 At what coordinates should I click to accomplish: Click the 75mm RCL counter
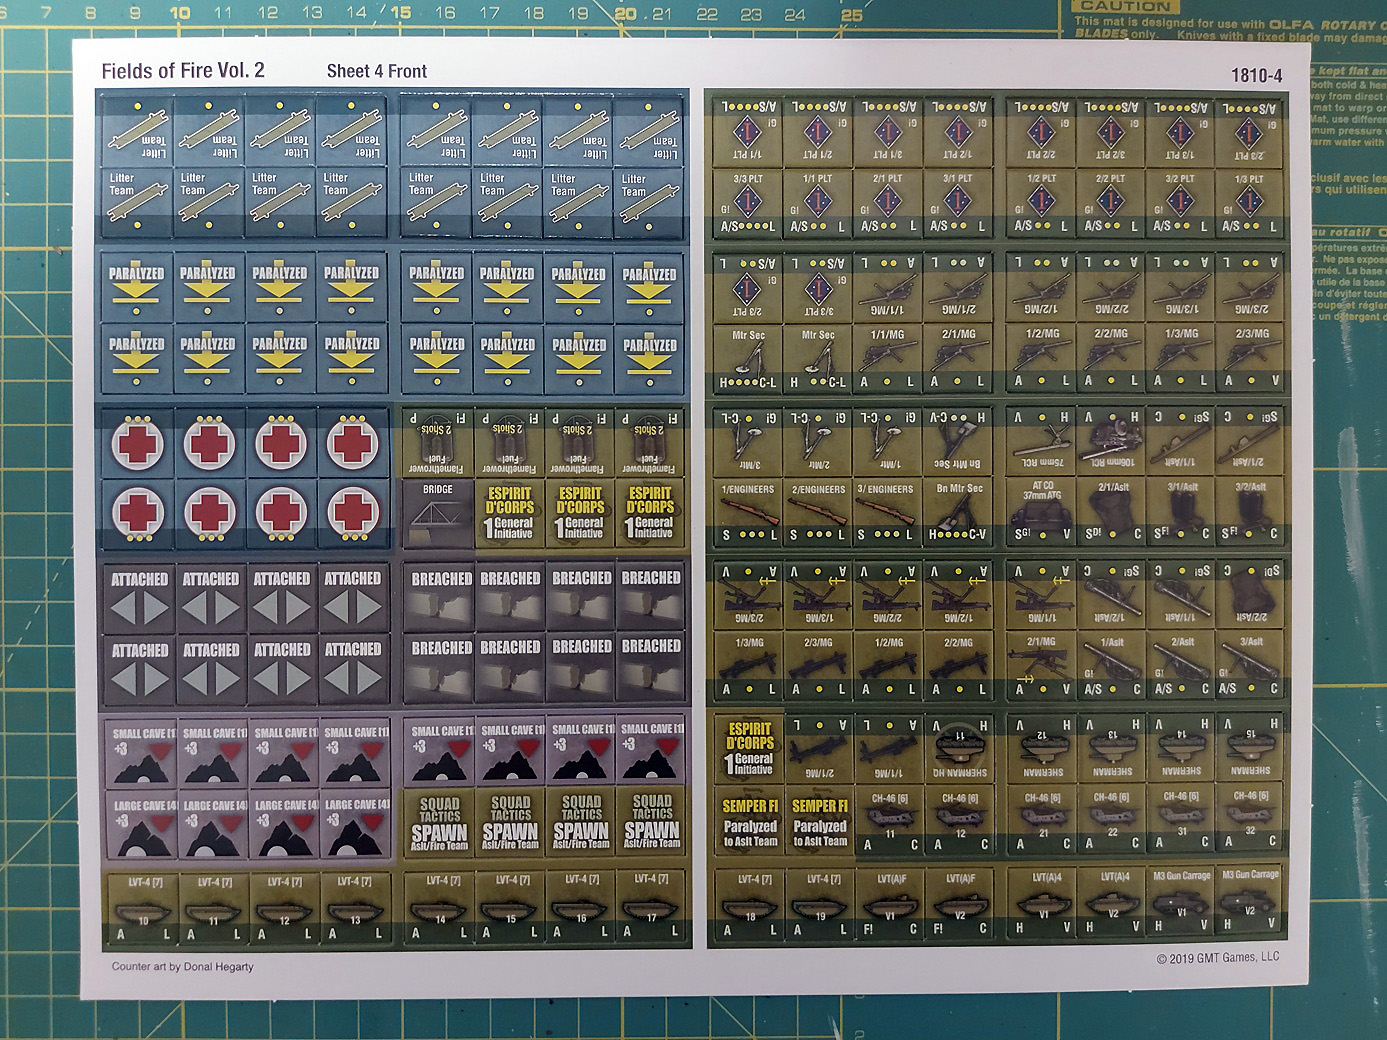point(1043,441)
